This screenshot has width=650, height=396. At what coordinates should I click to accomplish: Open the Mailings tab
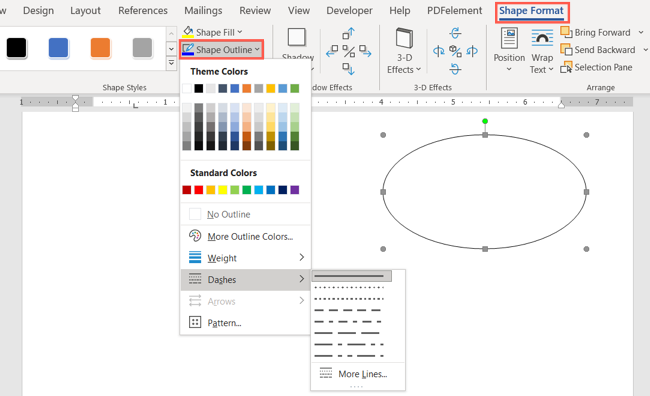click(203, 10)
